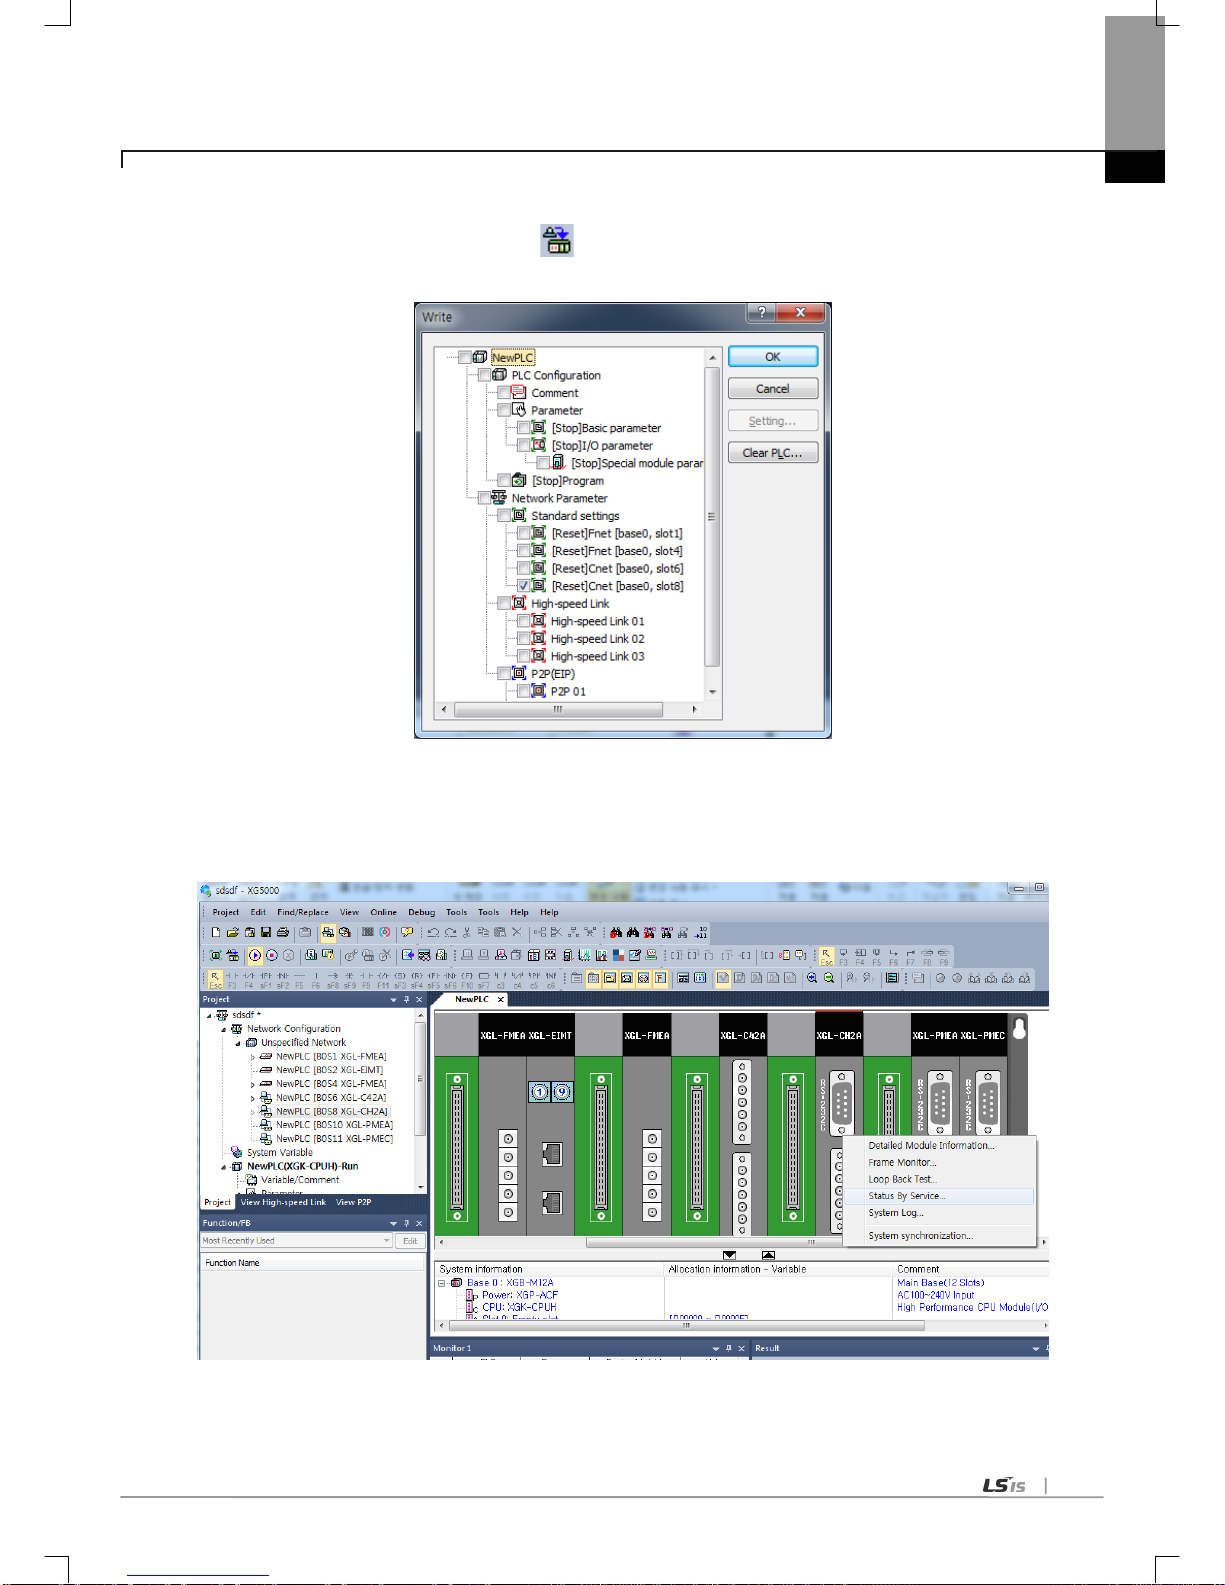
Task: Click the New Project toolbar icon
Action: [x=215, y=932]
